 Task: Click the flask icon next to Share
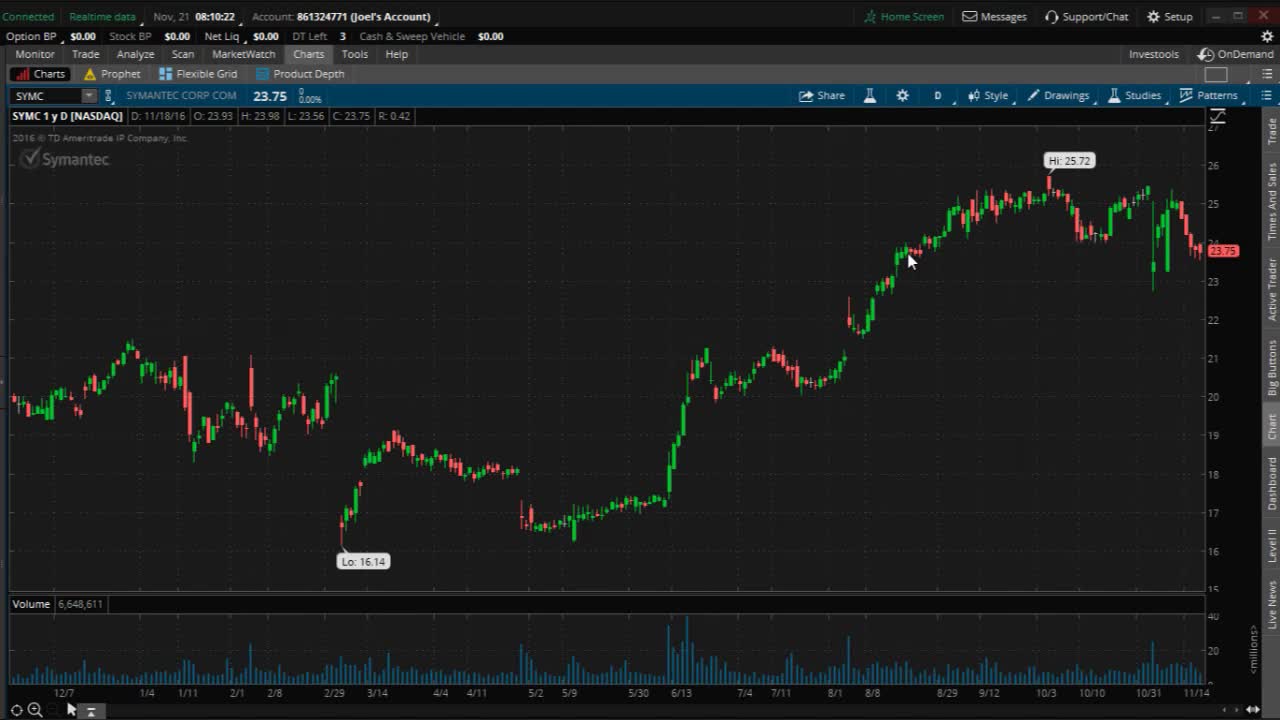click(870, 96)
